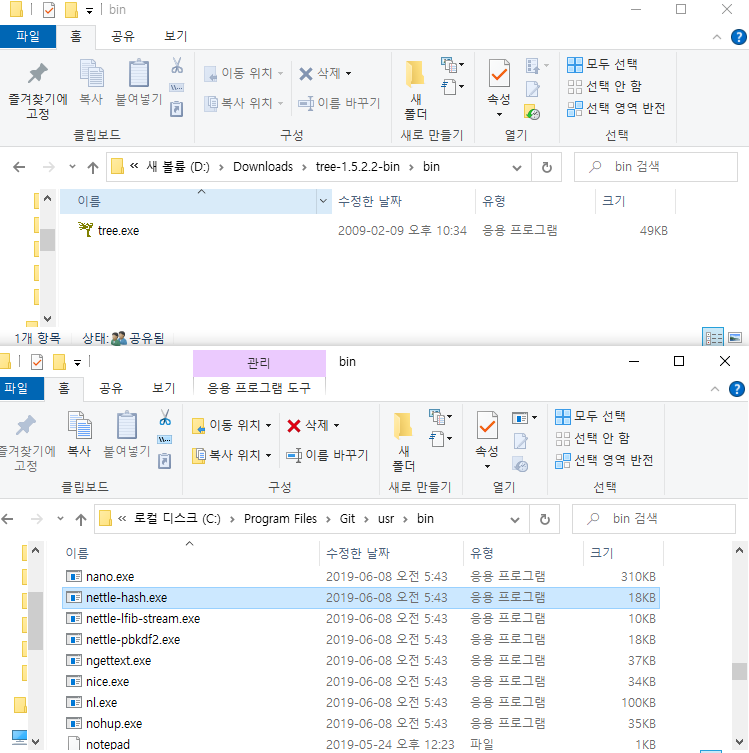Click red X 삭제 delete icon in lower window
The image size is (749, 753).
click(293, 426)
